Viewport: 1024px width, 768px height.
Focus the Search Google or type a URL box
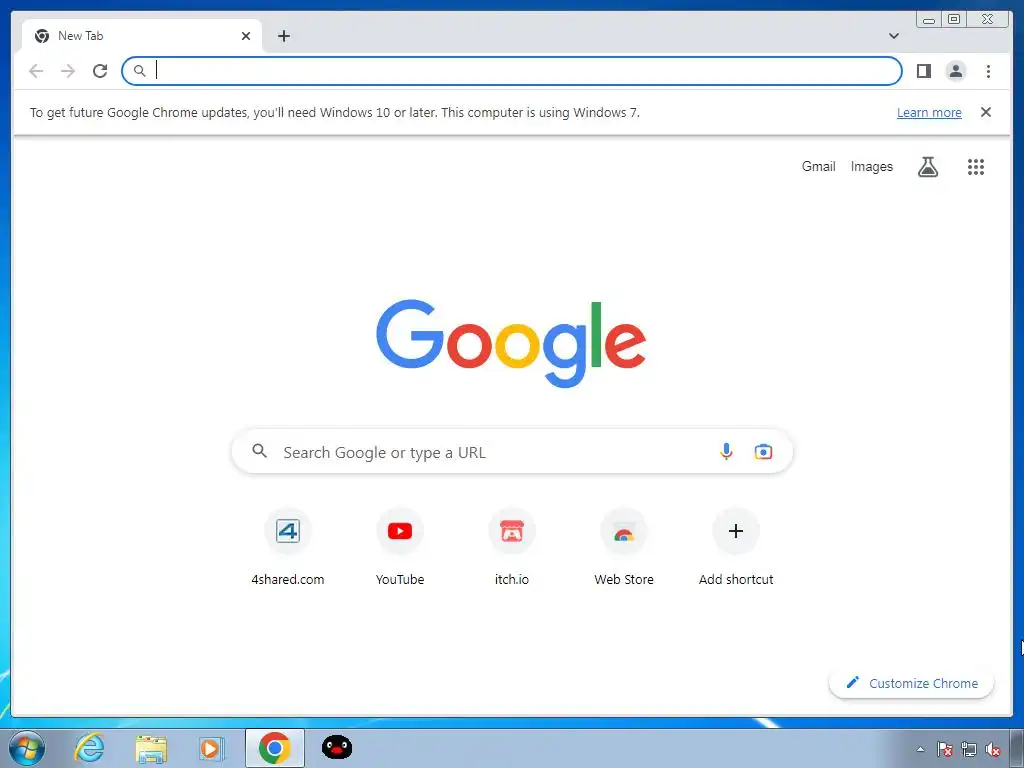(x=512, y=451)
